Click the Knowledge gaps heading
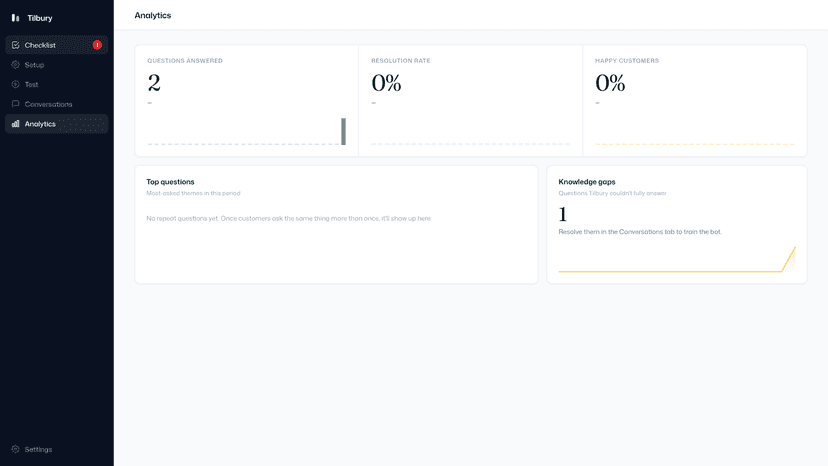The image size is (828, 466). [587, 182]
